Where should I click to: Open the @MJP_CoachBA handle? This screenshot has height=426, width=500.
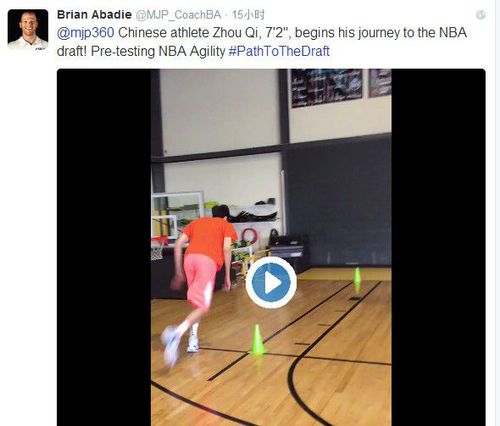178,15
